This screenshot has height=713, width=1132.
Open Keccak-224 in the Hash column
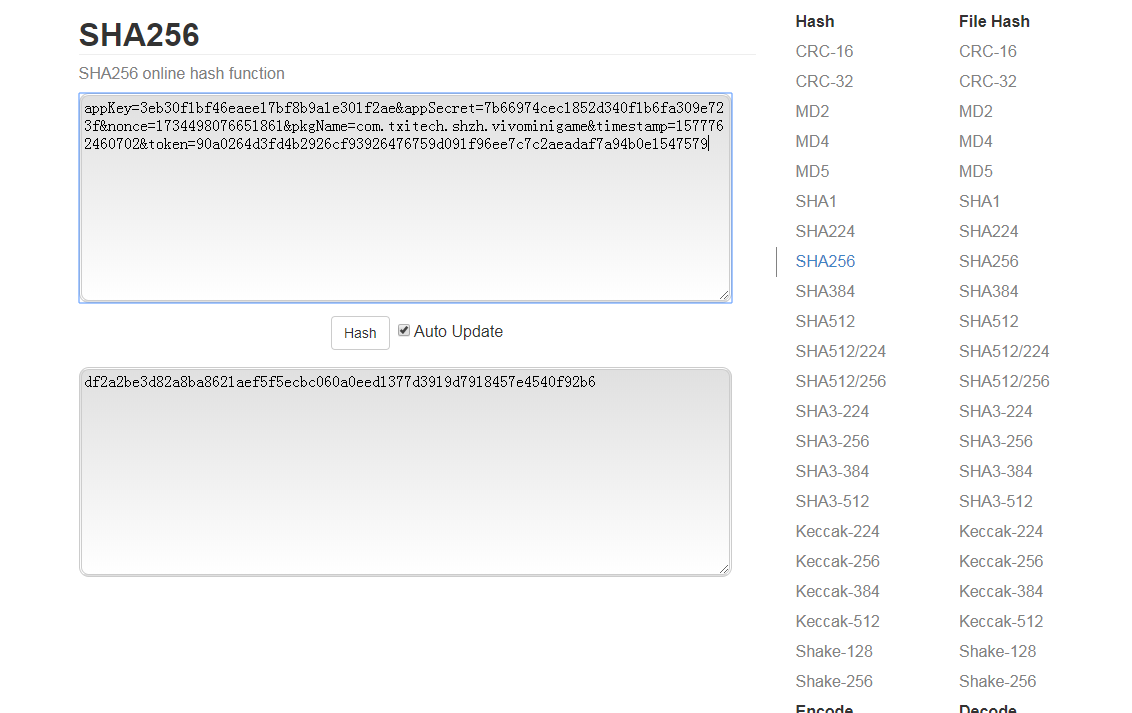[837, 531]
